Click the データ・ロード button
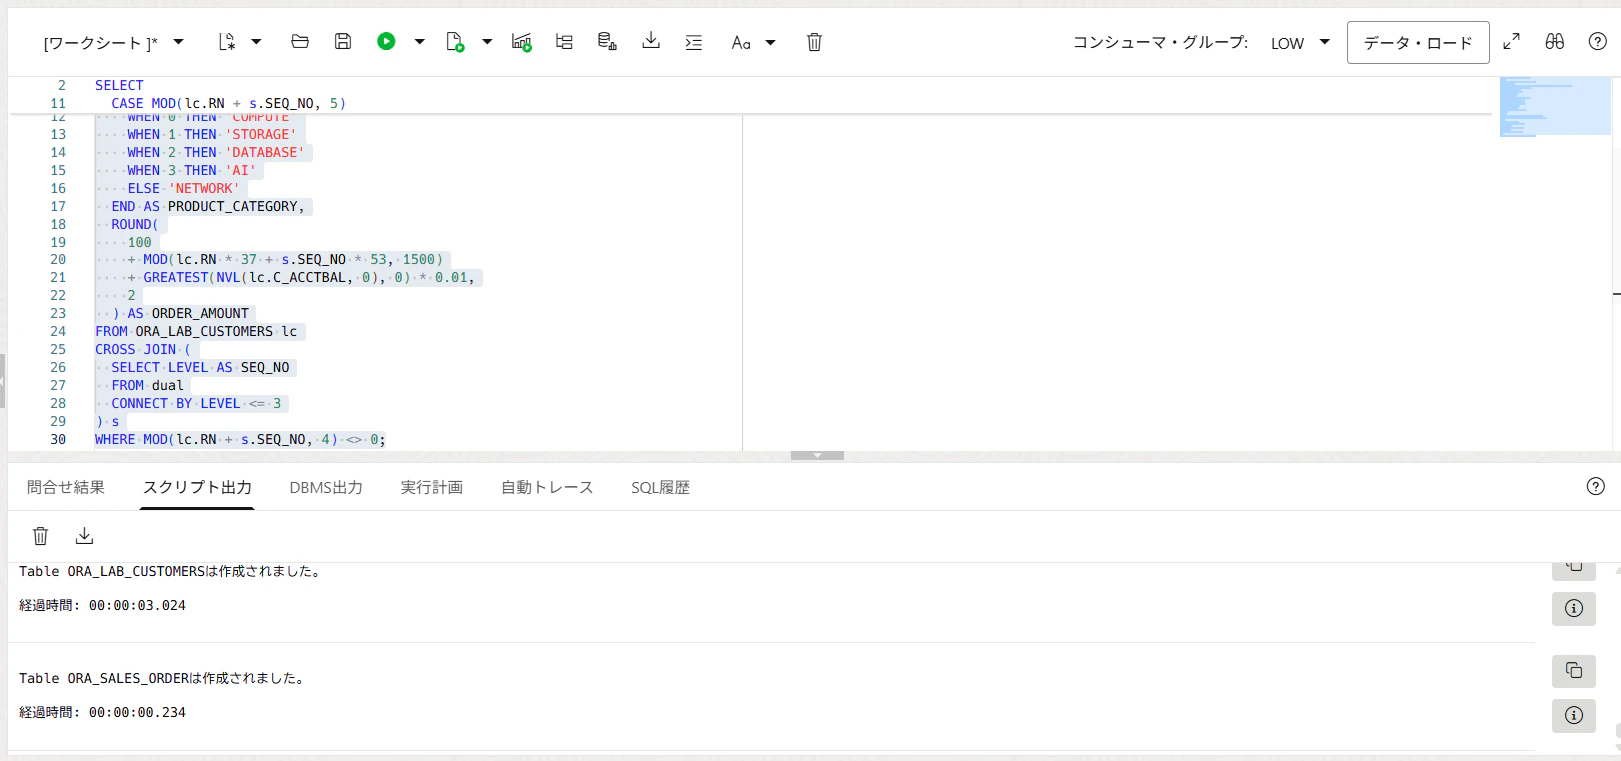 point(1418,43)
